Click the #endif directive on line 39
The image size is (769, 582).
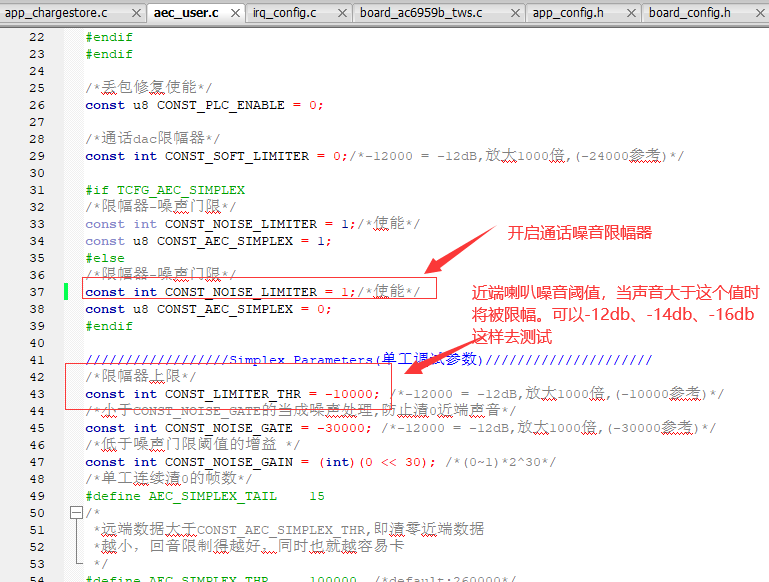[x=109, y=326]
